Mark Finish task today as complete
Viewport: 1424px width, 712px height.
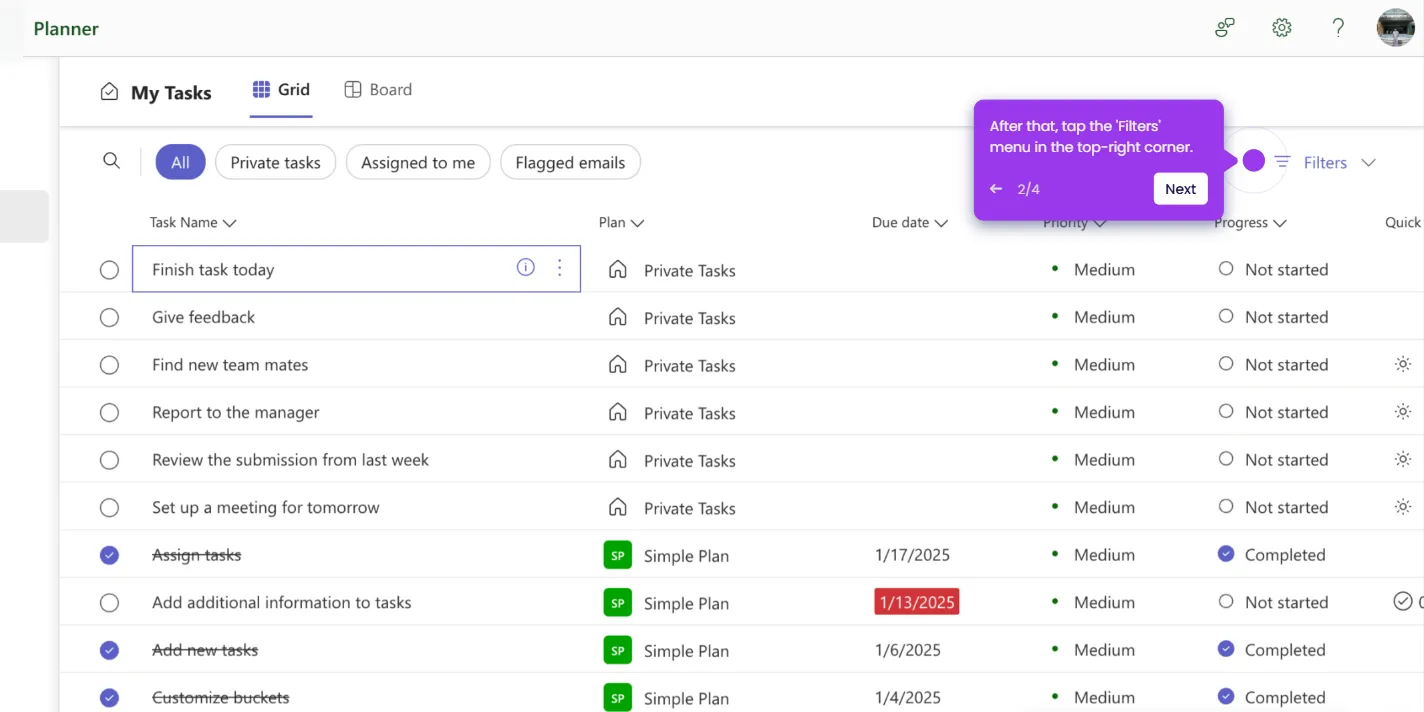tap(109, 270)
